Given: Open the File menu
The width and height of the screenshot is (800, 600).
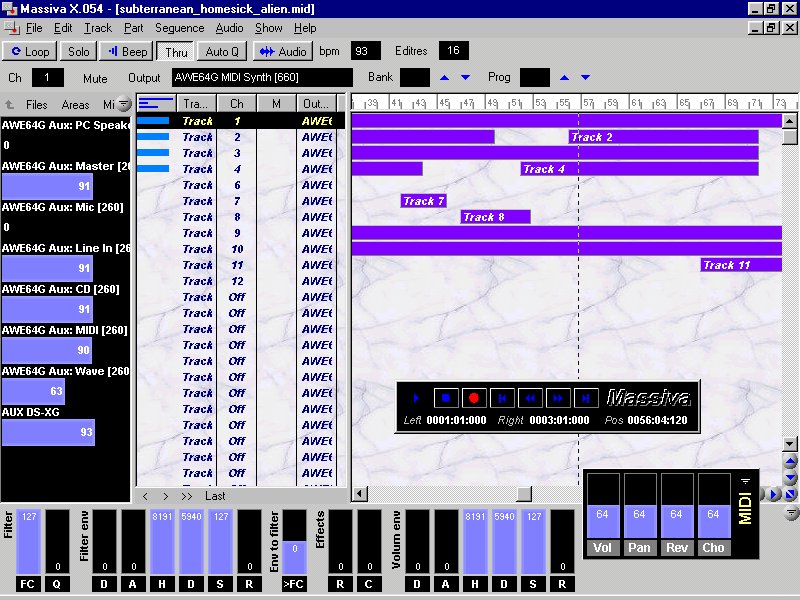Looking at the screenshot, I should click(x=34, y=28).
